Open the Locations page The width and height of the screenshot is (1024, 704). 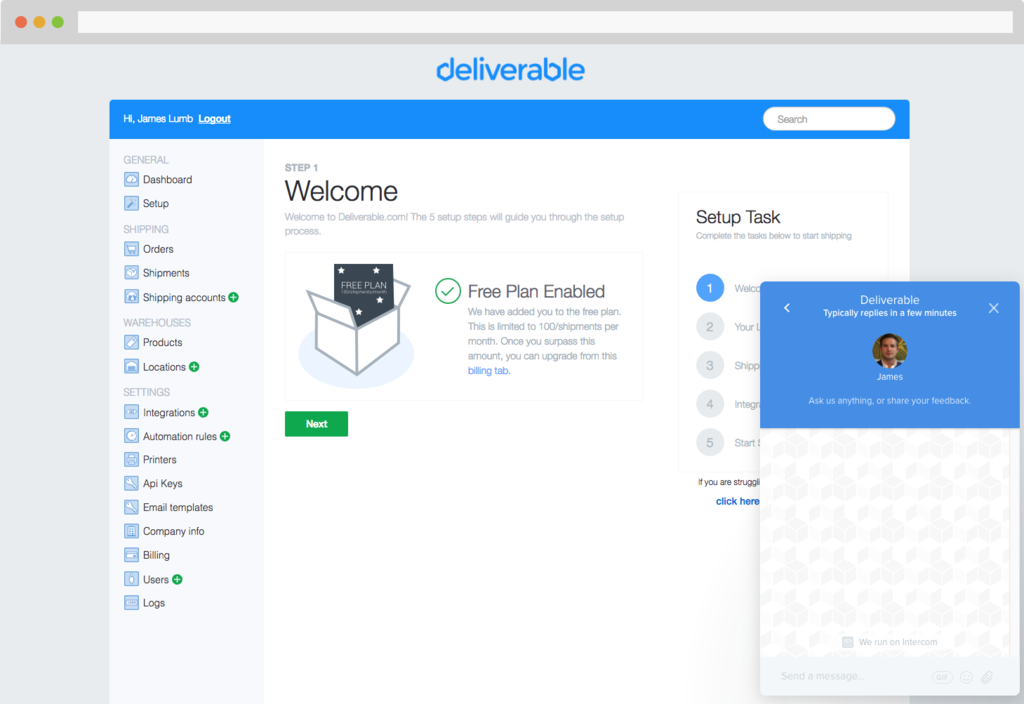click(164, 367)
